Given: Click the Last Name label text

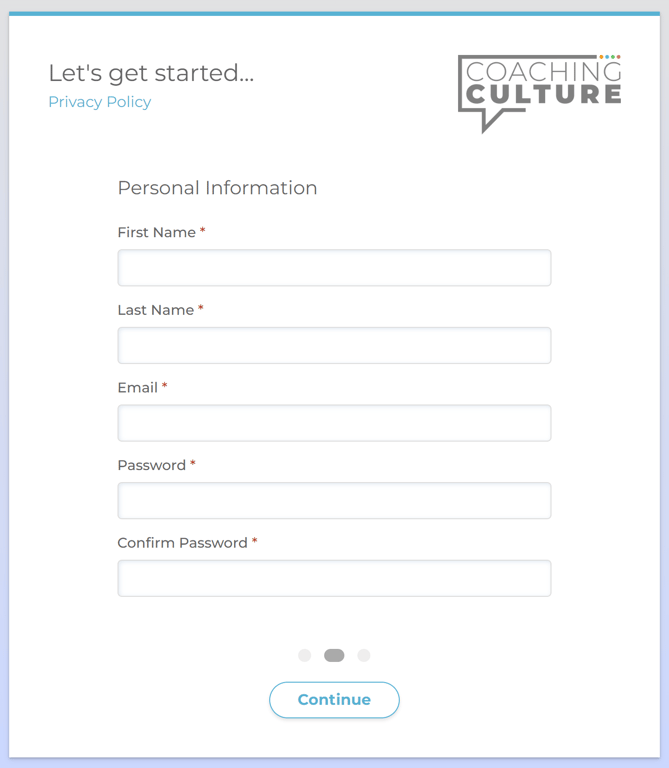Looking at the screenshot, I should coord(155,310).
